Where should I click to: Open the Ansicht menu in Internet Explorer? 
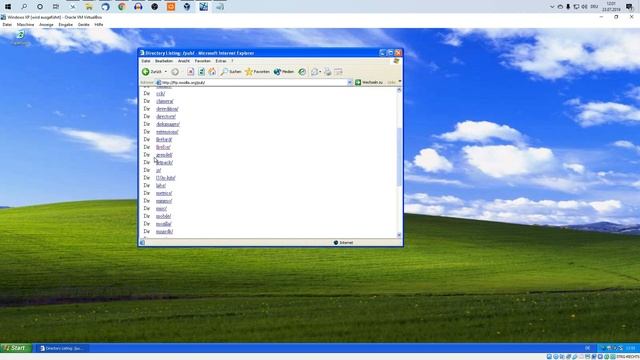click(184, 61)
